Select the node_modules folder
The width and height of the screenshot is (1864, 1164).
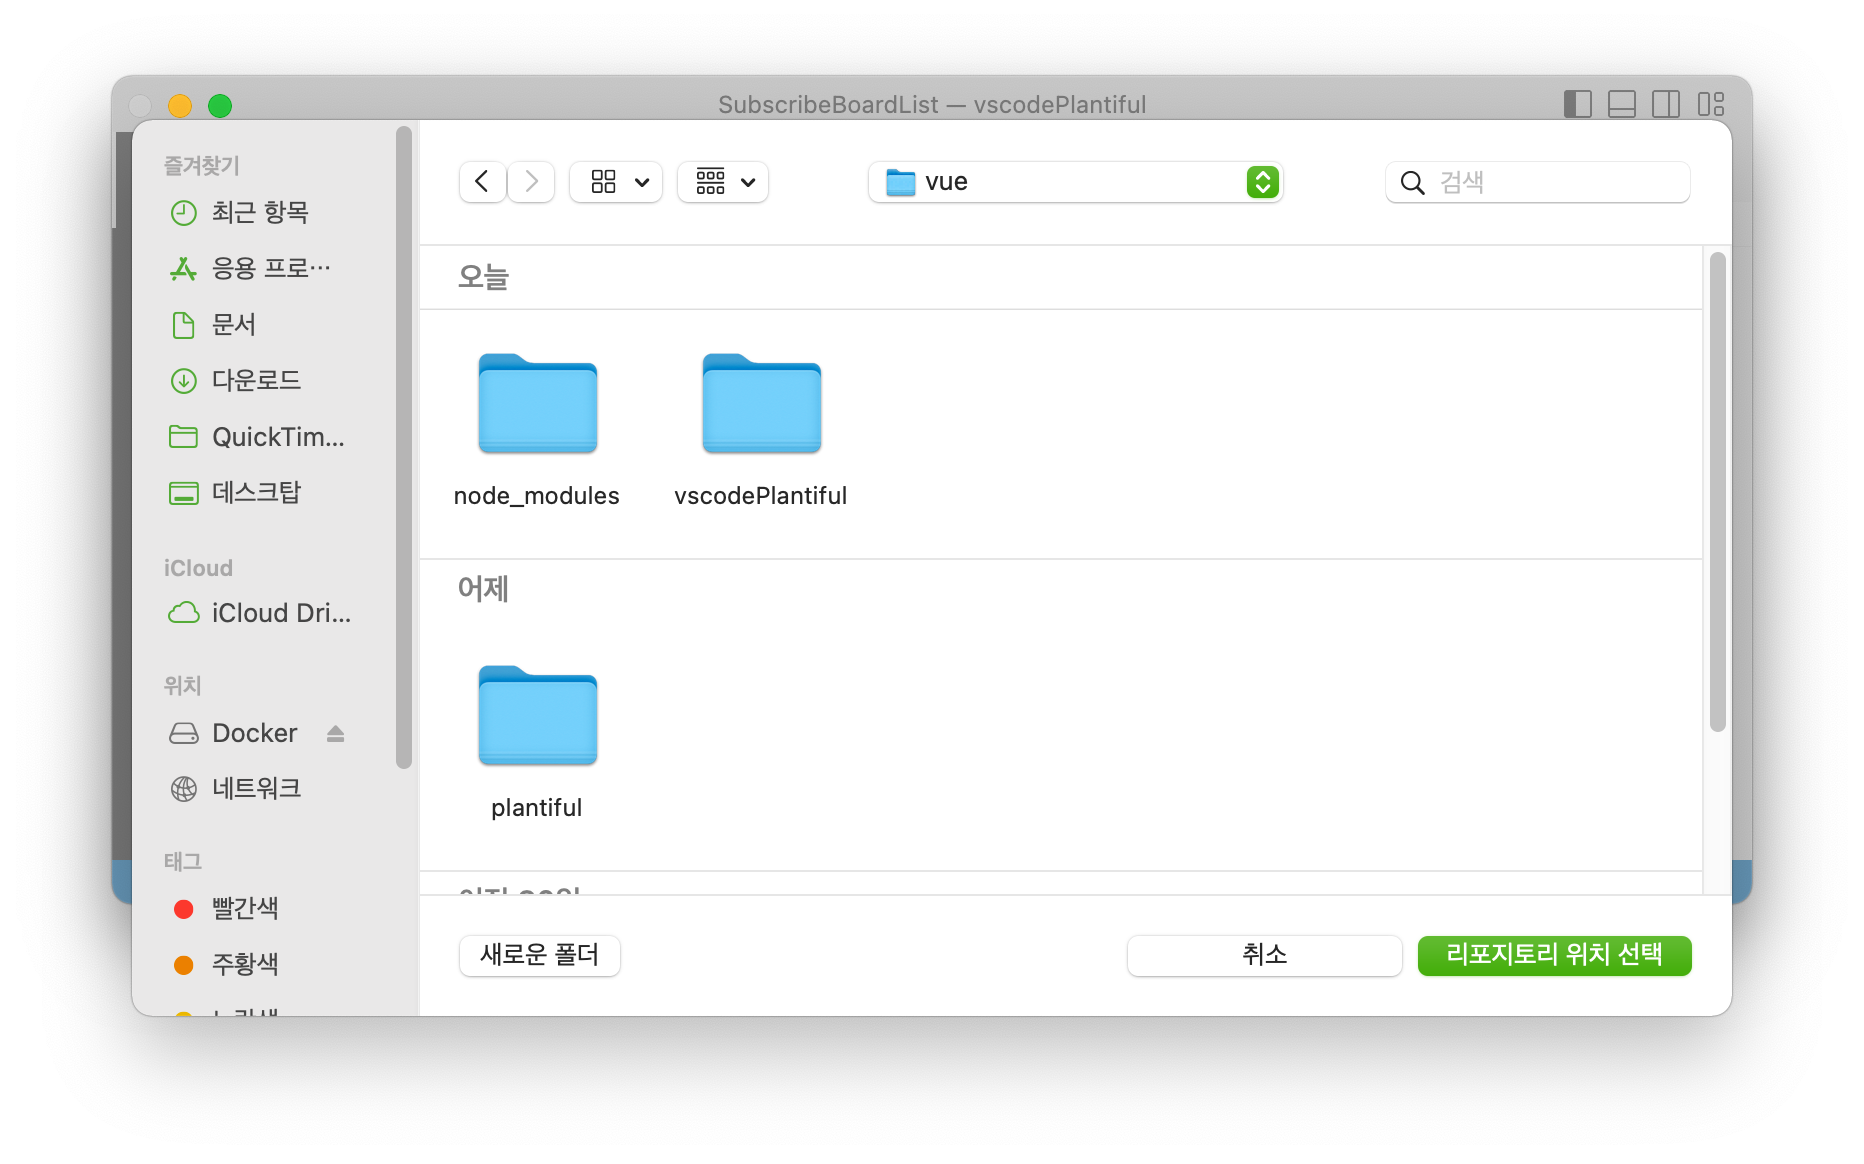point(537,431)
